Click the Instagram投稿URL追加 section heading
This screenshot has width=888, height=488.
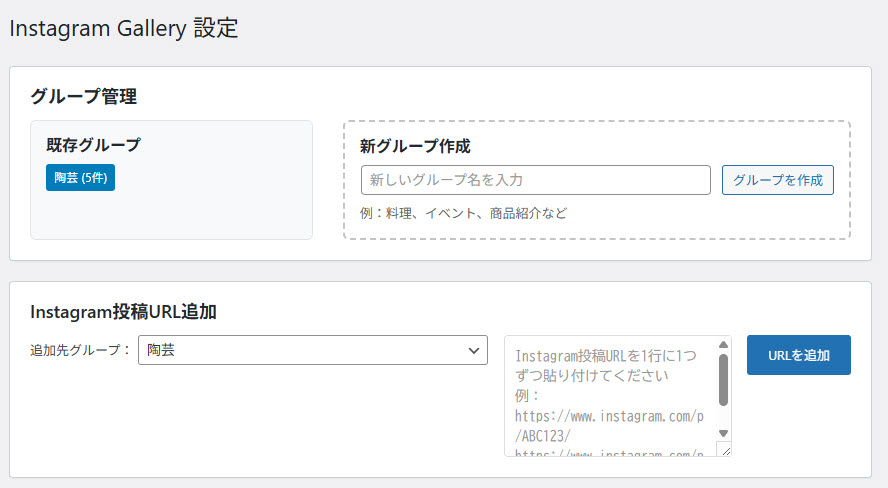point(123,312)
